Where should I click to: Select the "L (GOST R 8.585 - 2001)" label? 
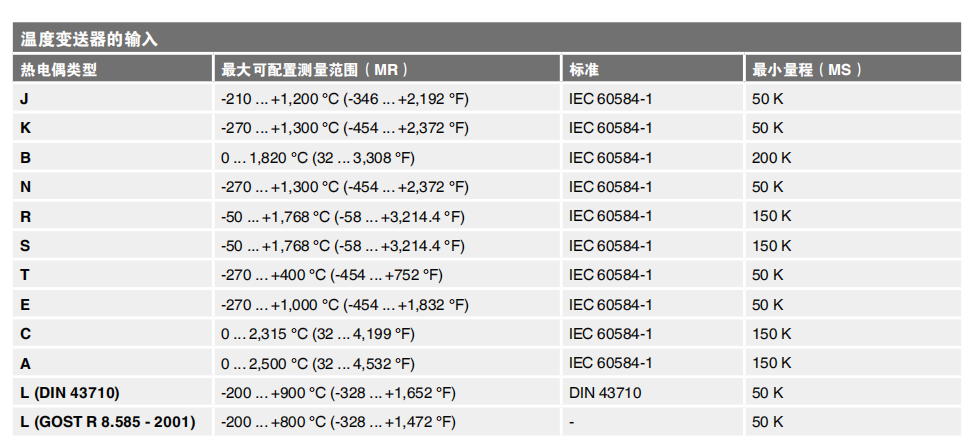click(x=107, y=422)
